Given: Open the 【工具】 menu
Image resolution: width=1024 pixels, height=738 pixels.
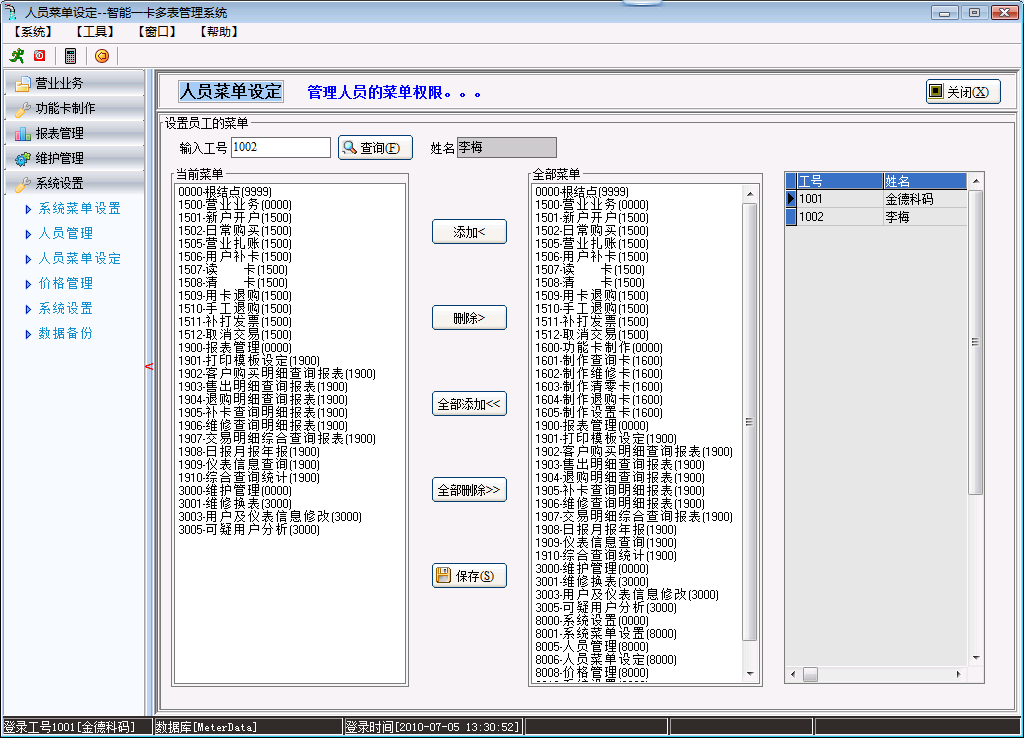Looking at the screenshot, I should (94, 31).
